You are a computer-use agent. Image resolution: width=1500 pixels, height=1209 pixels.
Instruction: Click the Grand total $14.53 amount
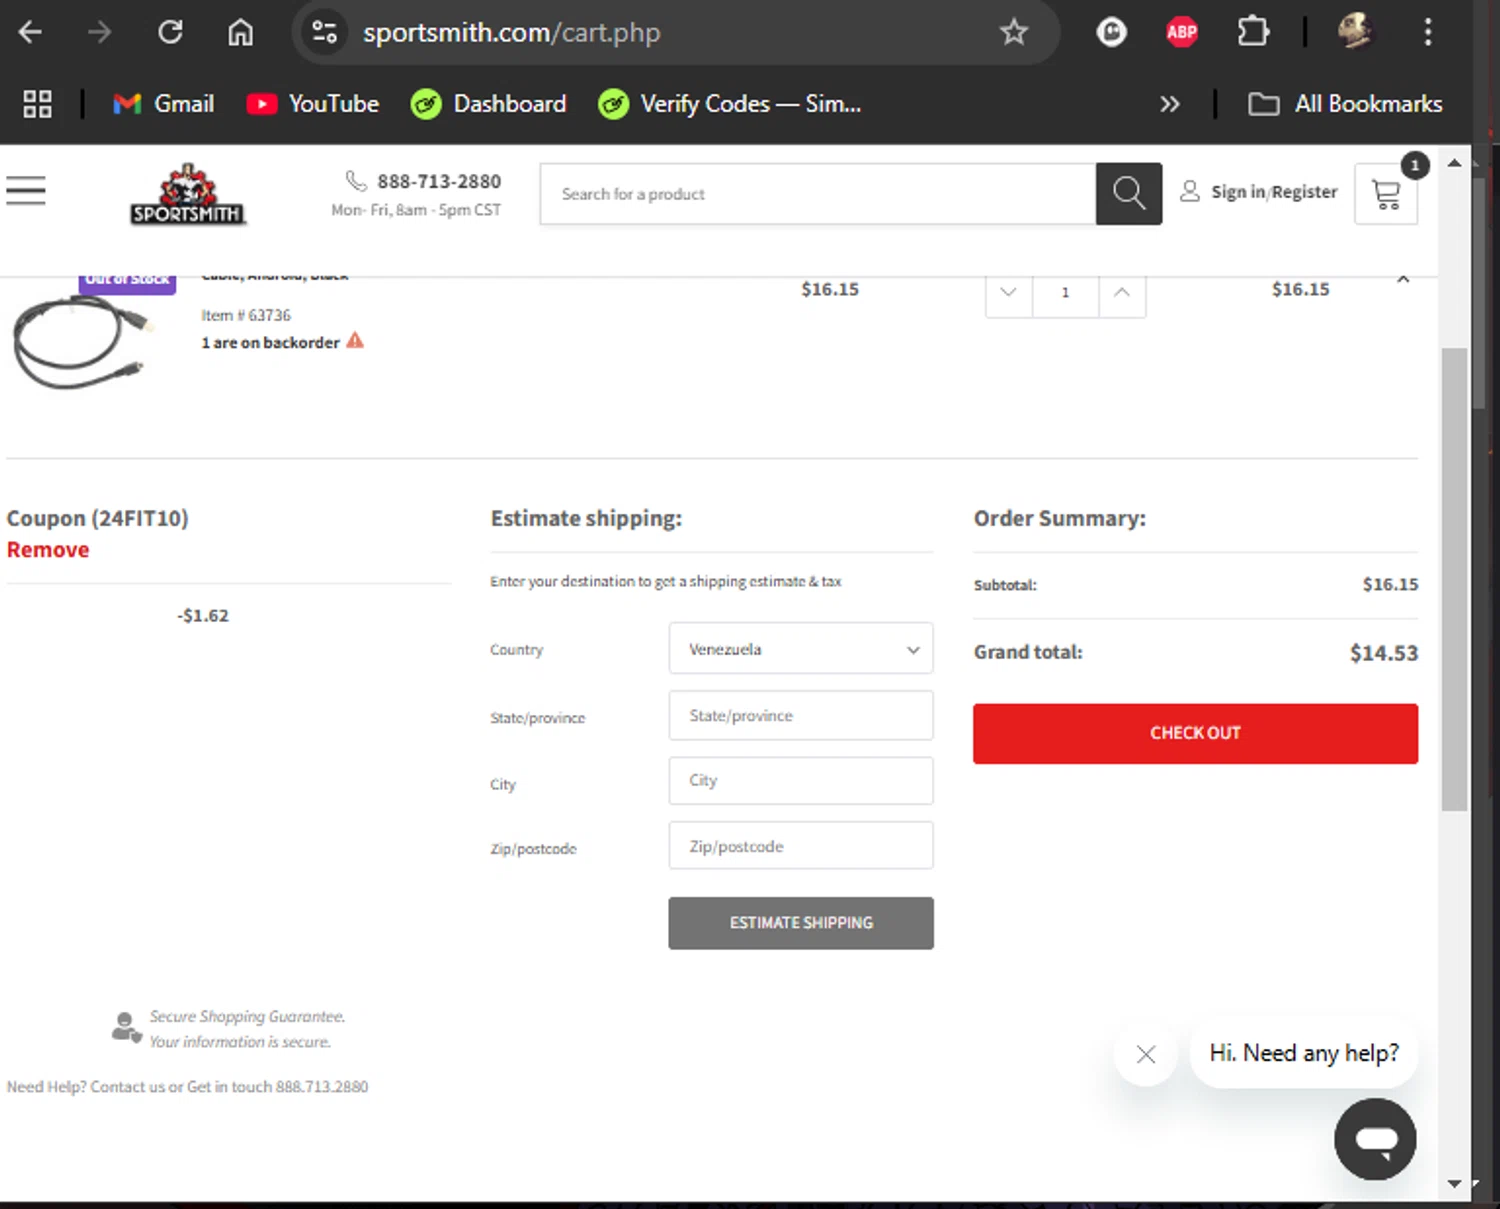pyautogui.click(x=1384, y=653)
